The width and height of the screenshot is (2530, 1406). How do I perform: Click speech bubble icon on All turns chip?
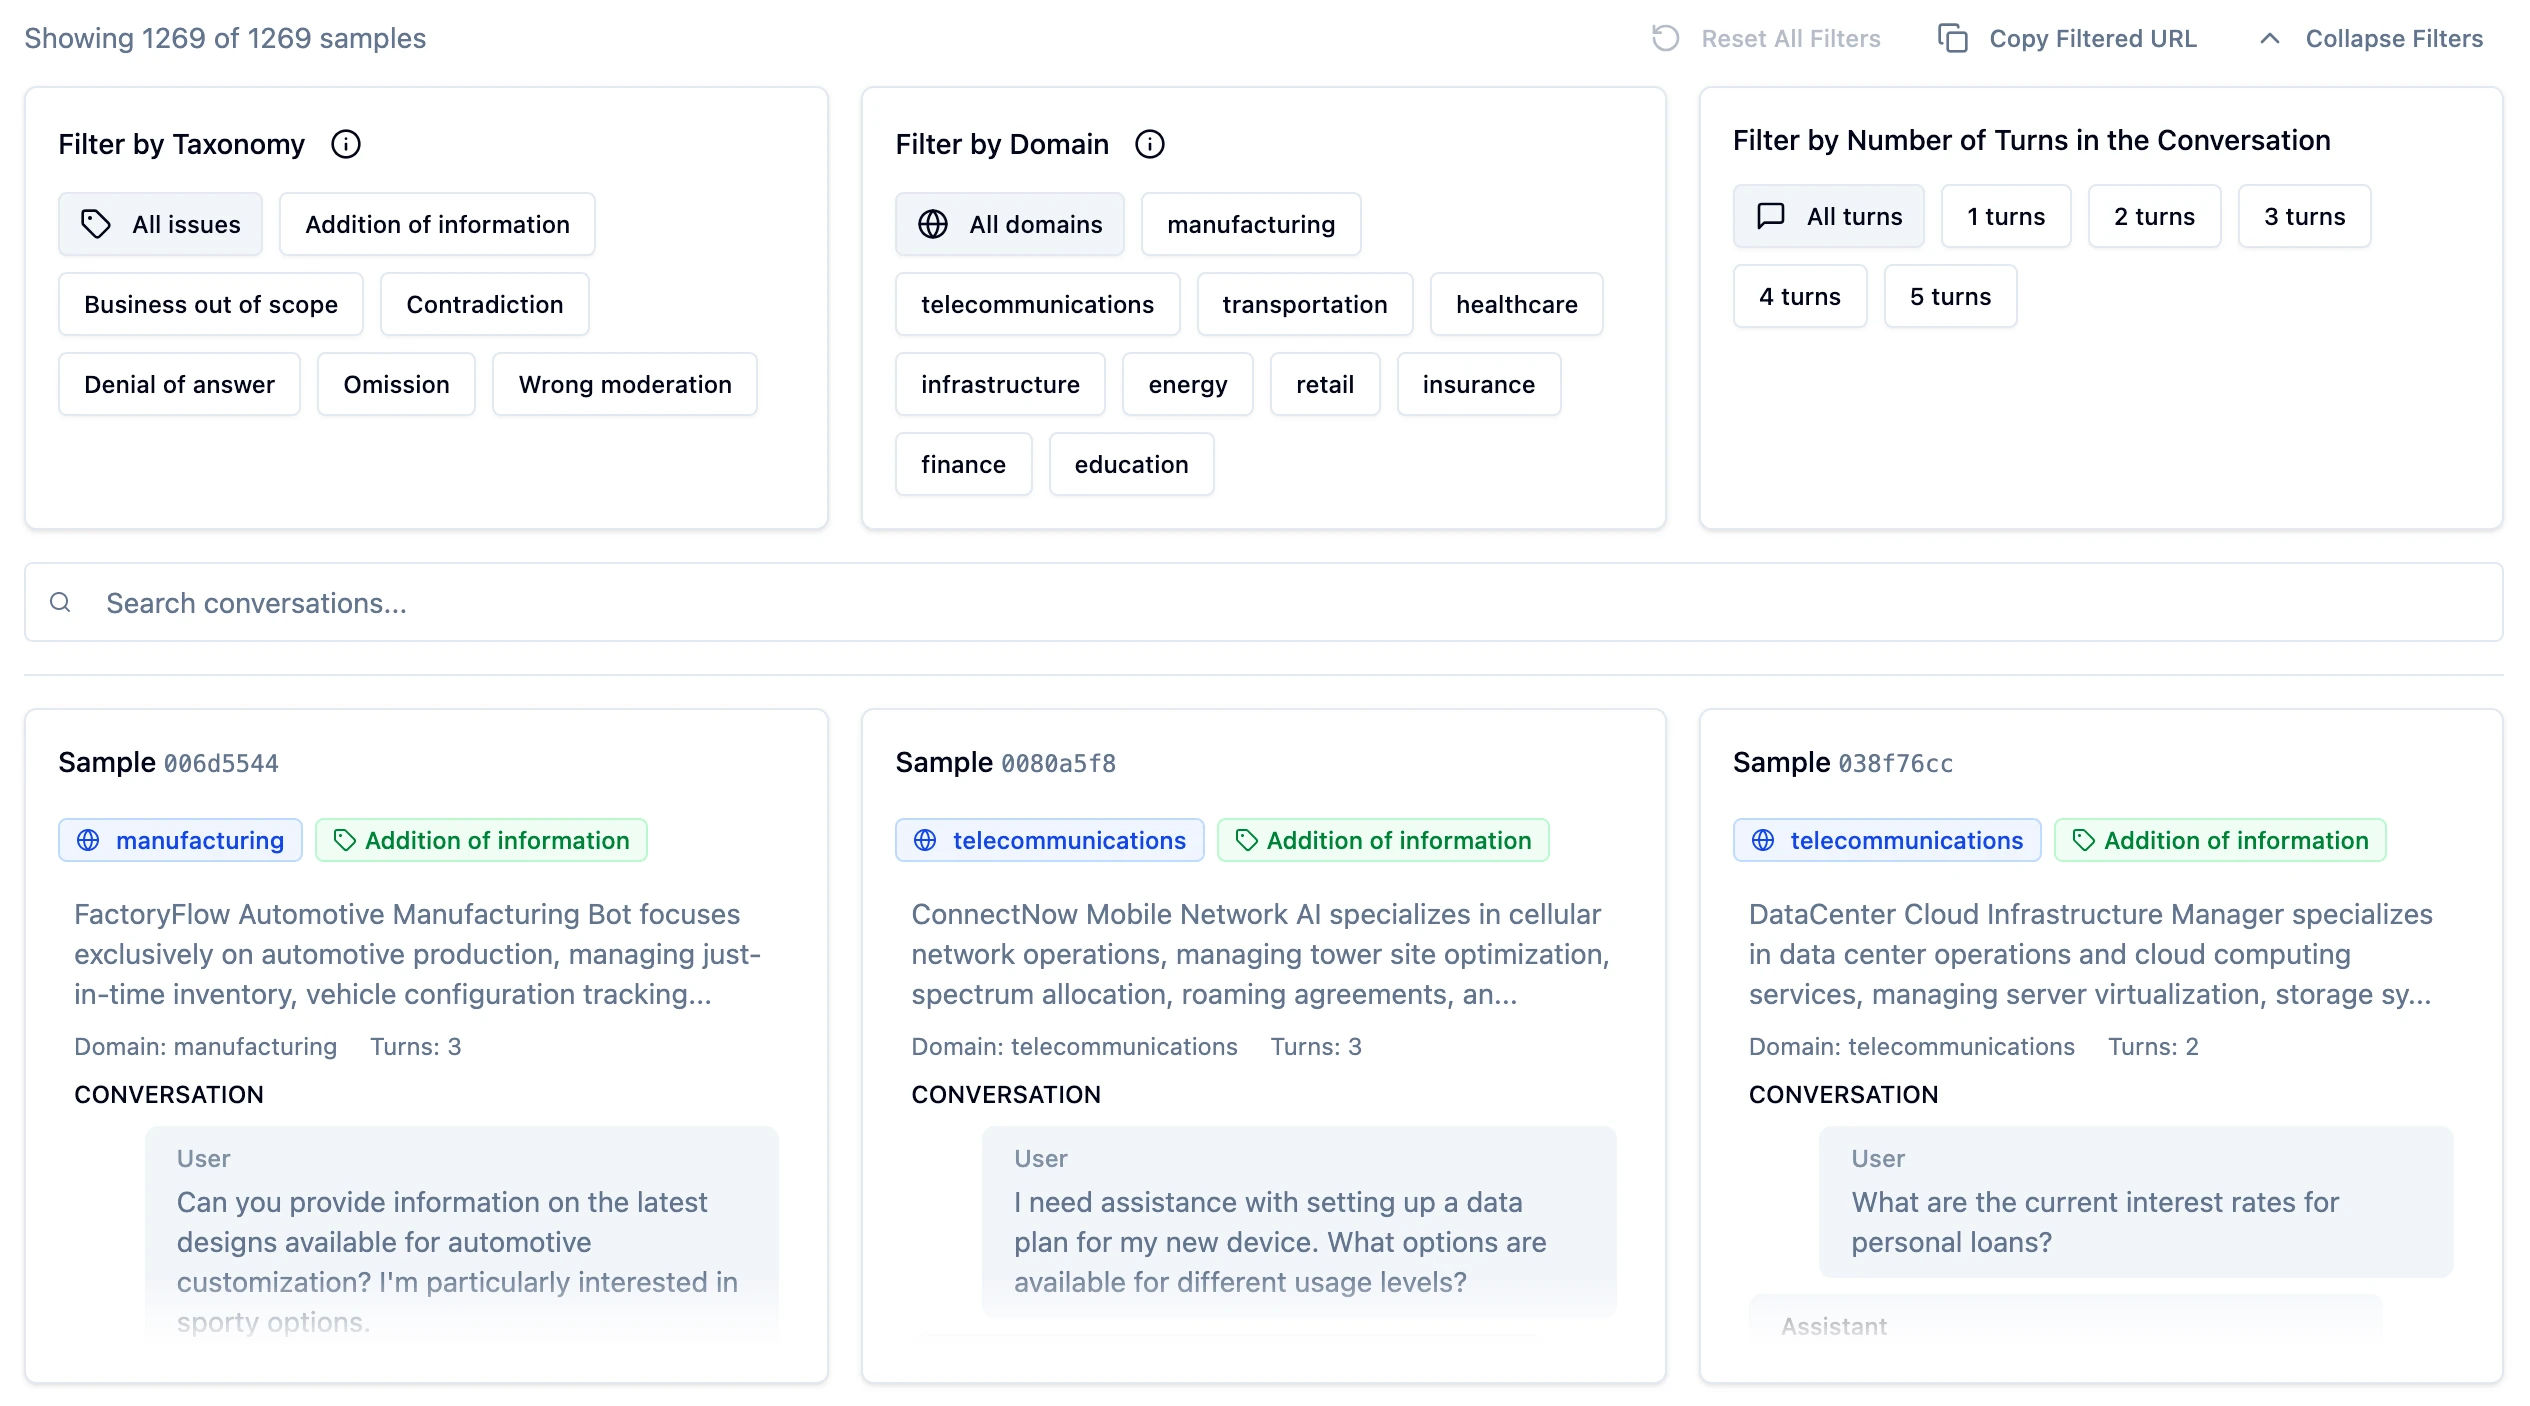pyautogui.click(x=1770, y=216)
